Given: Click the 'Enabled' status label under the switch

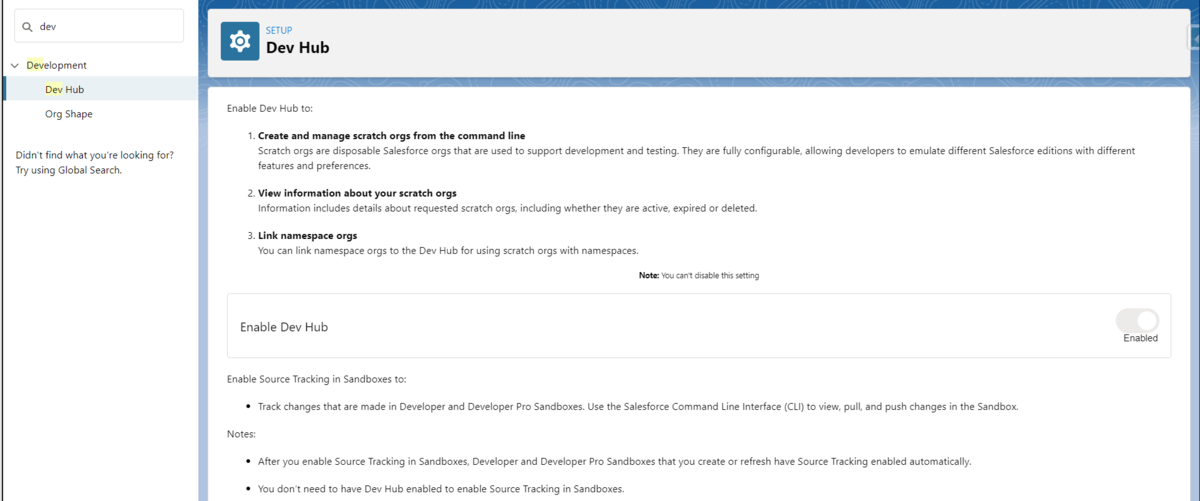Looking at the screenshot, I should 1140,338.
